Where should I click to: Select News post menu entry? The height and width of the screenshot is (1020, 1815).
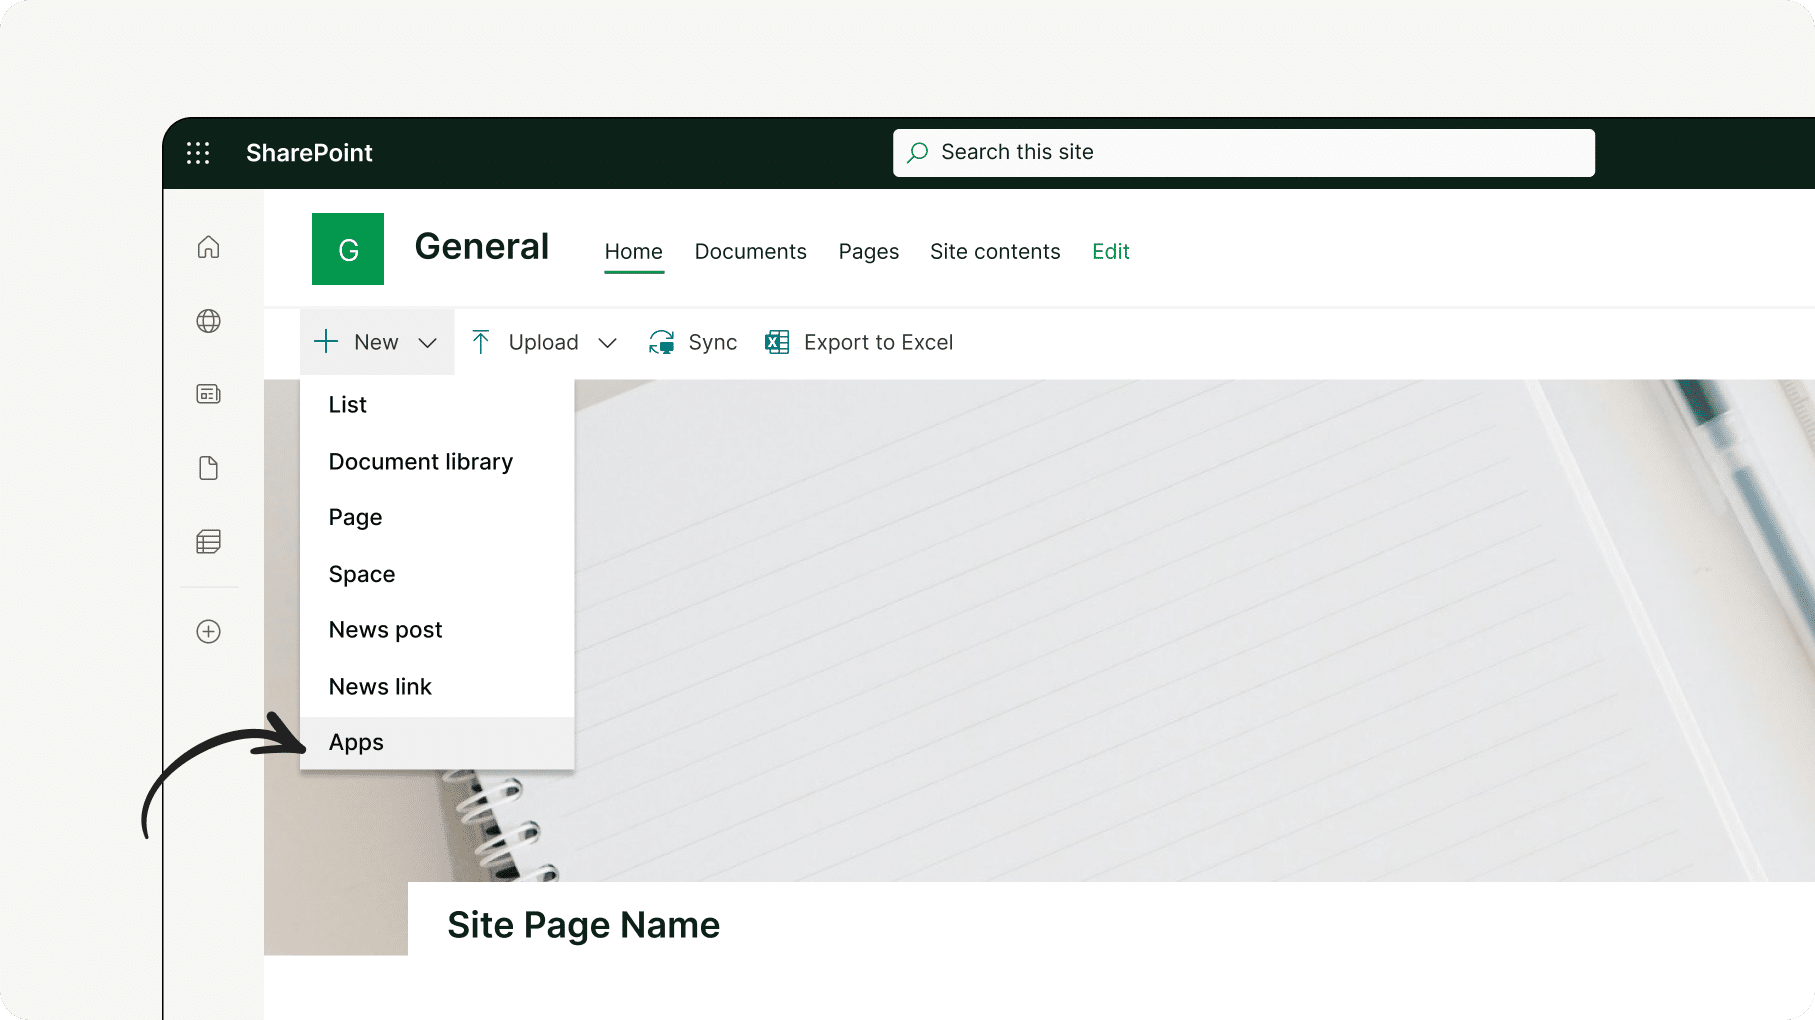coord(437,630)
